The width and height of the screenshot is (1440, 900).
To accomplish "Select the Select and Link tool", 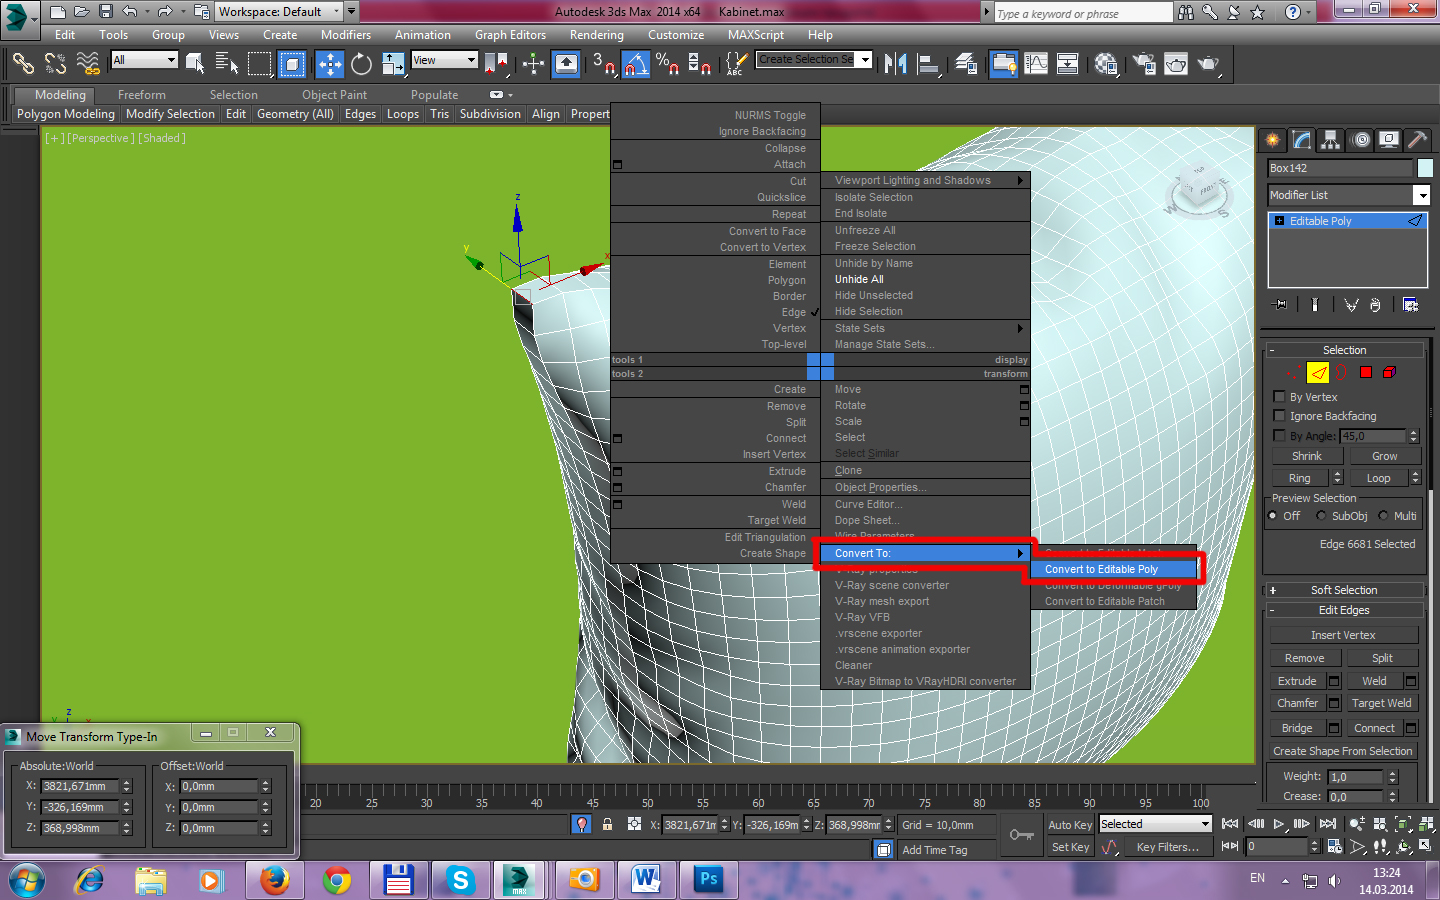I will point(23,64).
